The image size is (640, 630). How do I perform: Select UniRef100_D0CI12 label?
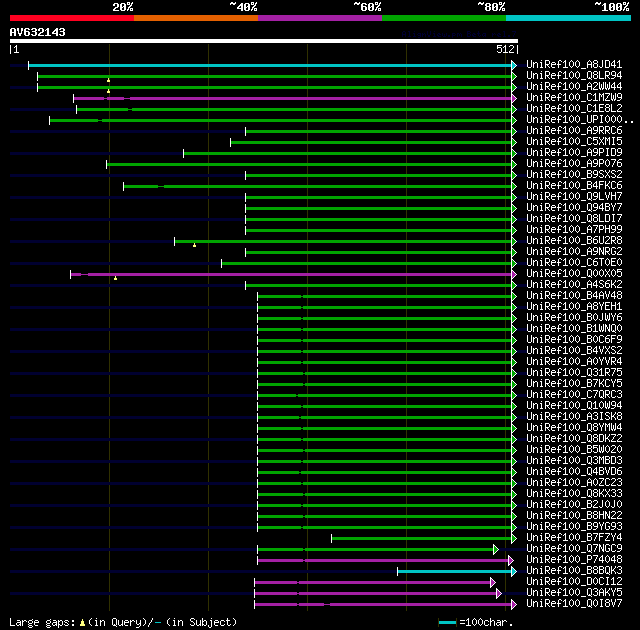574,582
